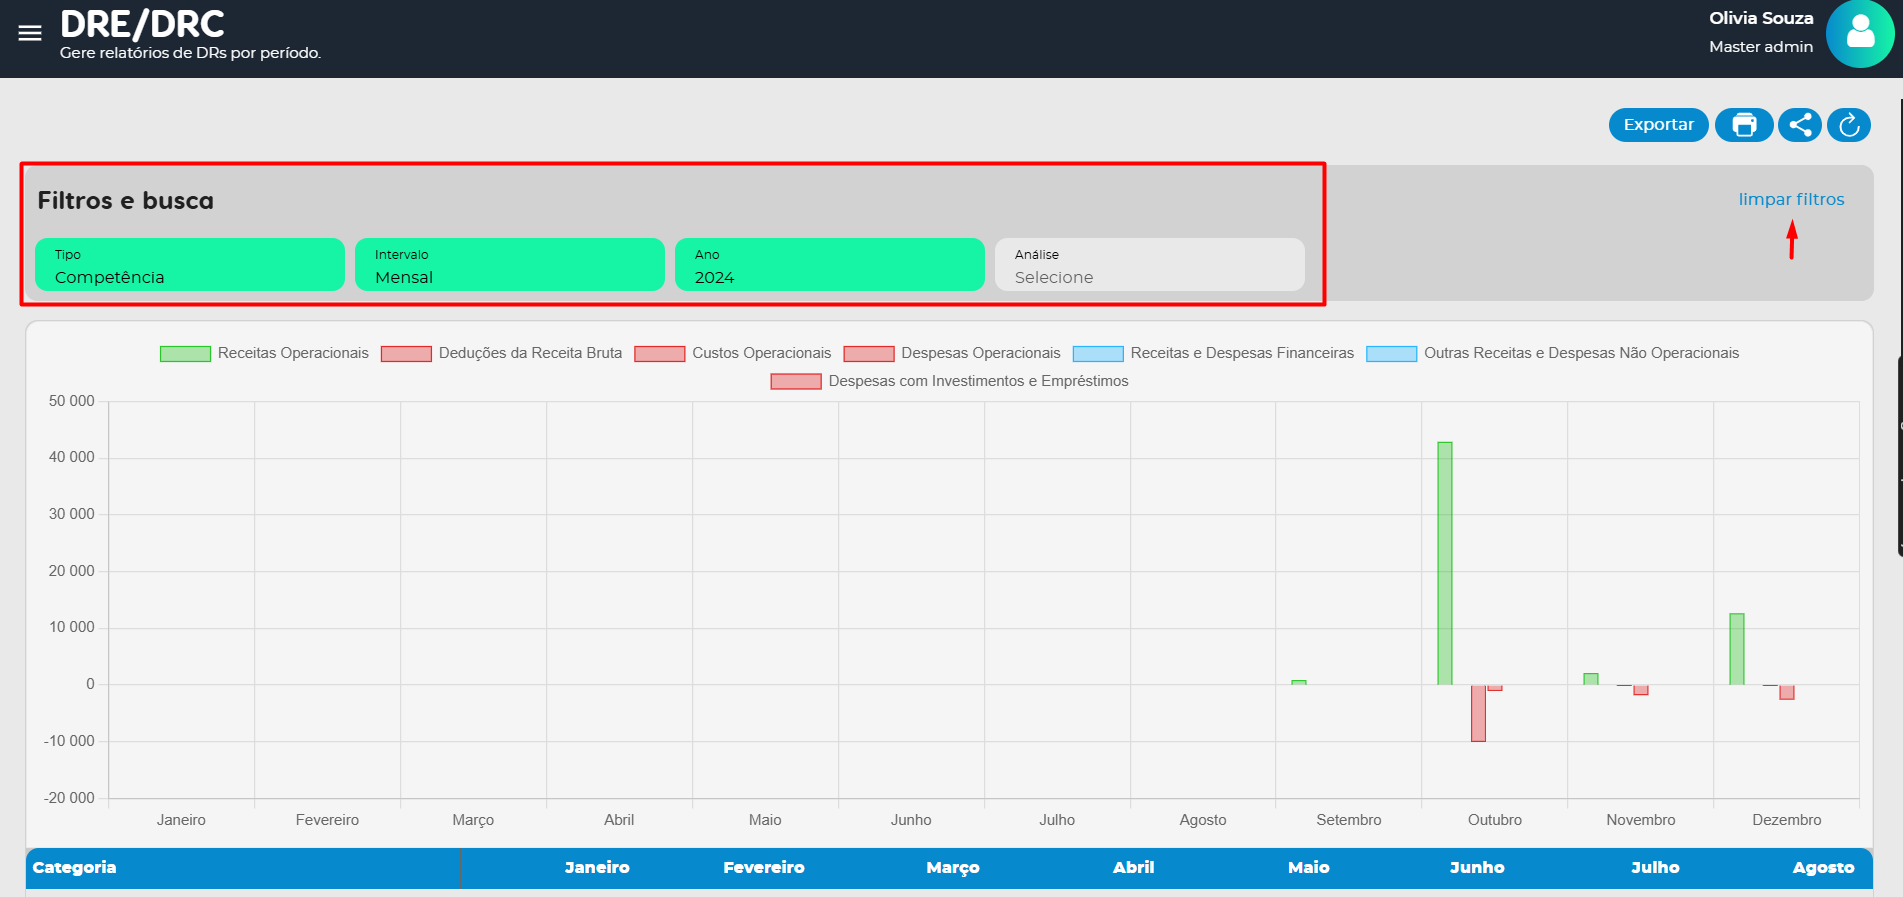The image size is (1903, 897).
Task: Click the refresh report icon
Action: 1849,125
